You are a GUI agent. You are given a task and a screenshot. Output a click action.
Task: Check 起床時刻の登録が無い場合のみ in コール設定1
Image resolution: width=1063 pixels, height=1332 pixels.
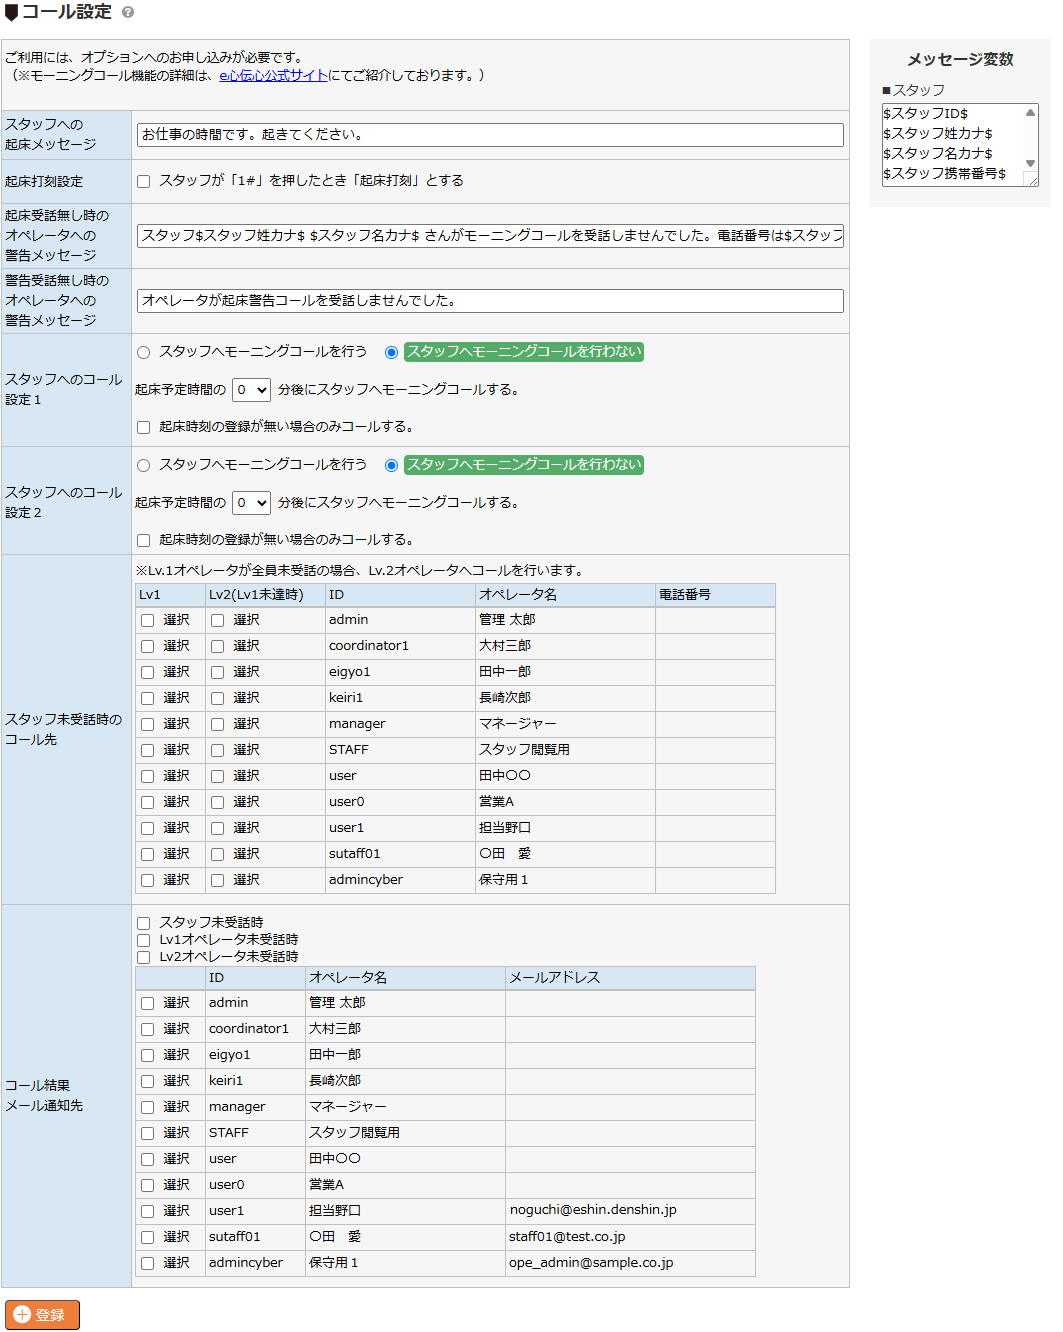(x=143, y=427)
